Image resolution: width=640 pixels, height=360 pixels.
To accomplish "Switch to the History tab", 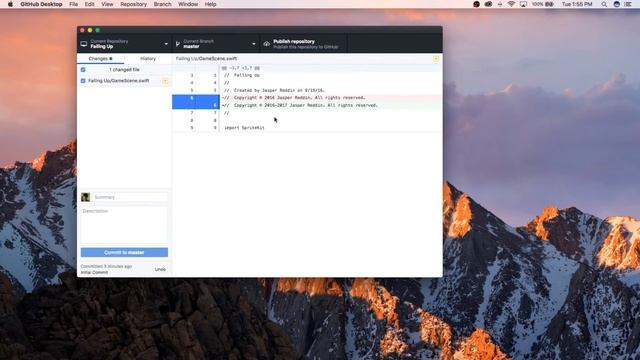I will tap(148, 59).
